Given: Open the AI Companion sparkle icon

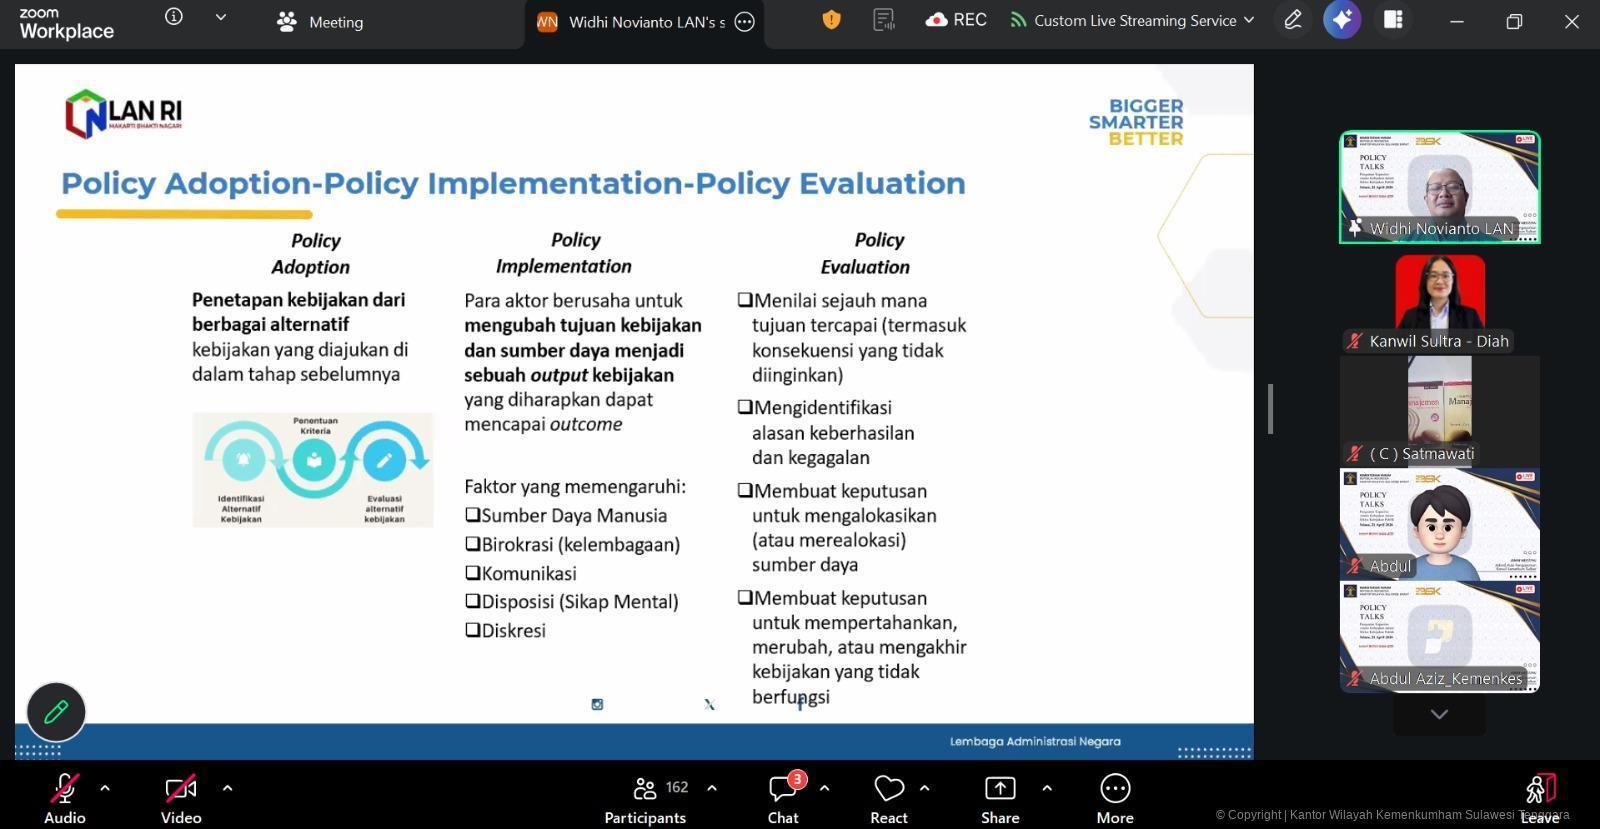Looking at the screenshot, I should (1342, 20).
